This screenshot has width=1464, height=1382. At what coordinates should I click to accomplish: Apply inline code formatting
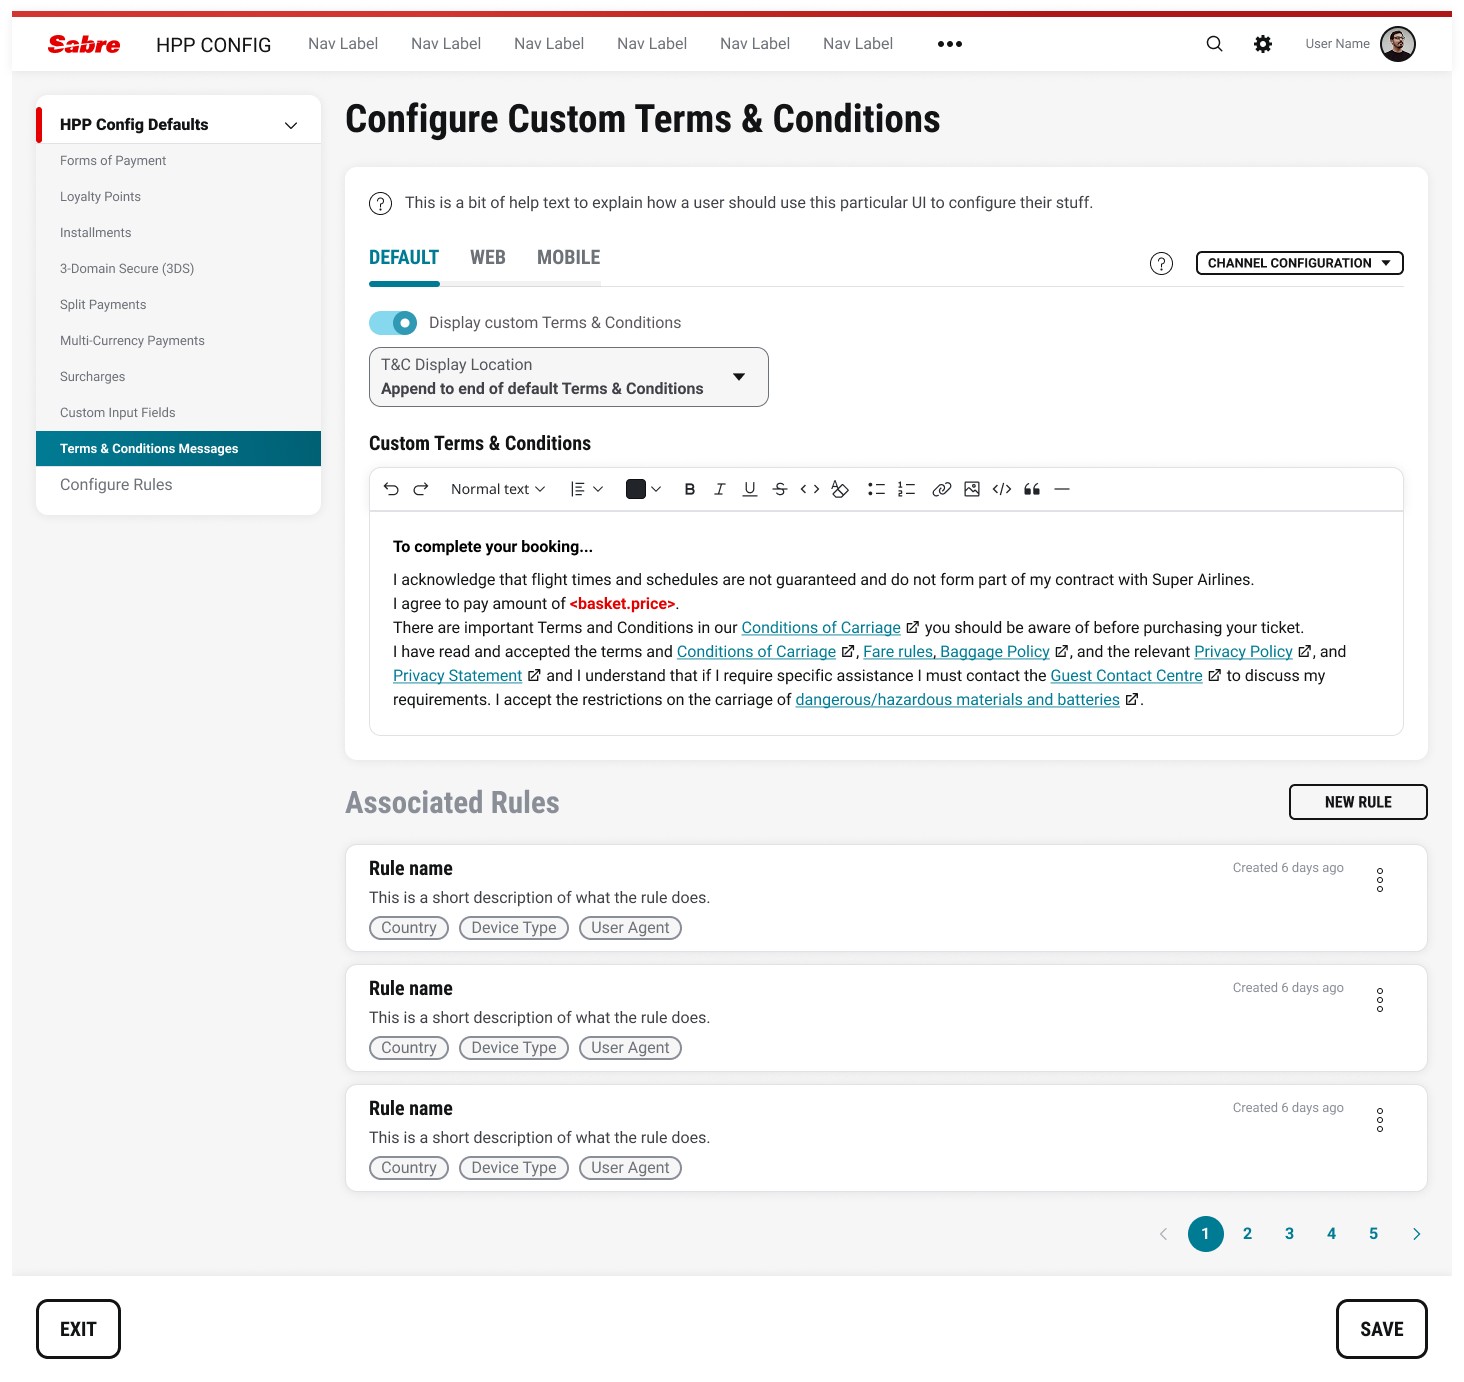810,489
